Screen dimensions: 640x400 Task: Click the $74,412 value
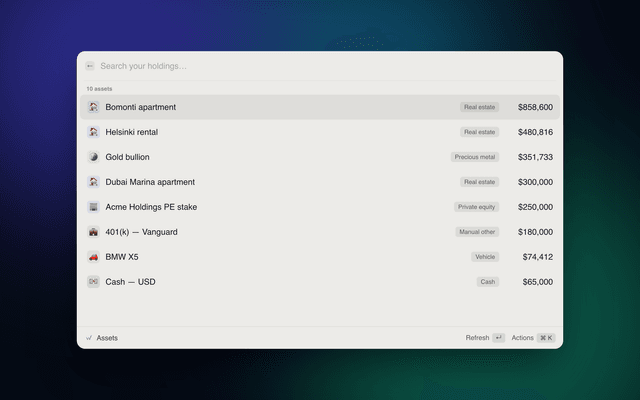click(x=538, y=257)
